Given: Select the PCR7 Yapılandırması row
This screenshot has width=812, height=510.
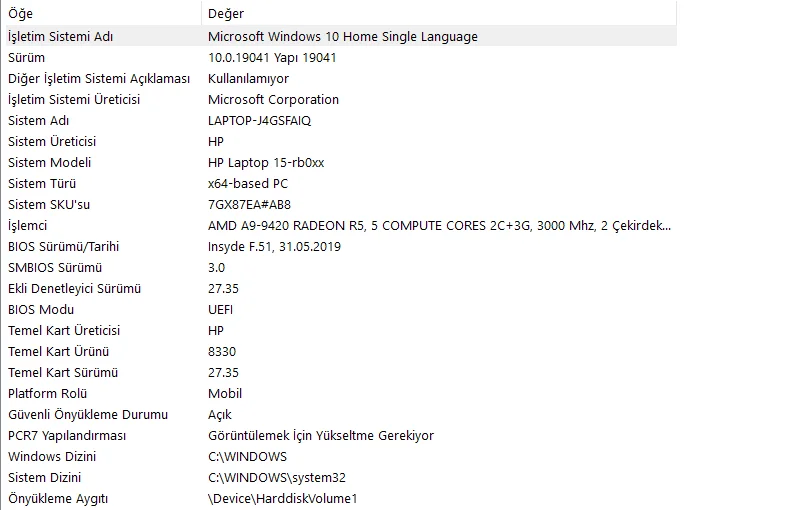Looking at the screenshot, I should (x=67, y=435).
